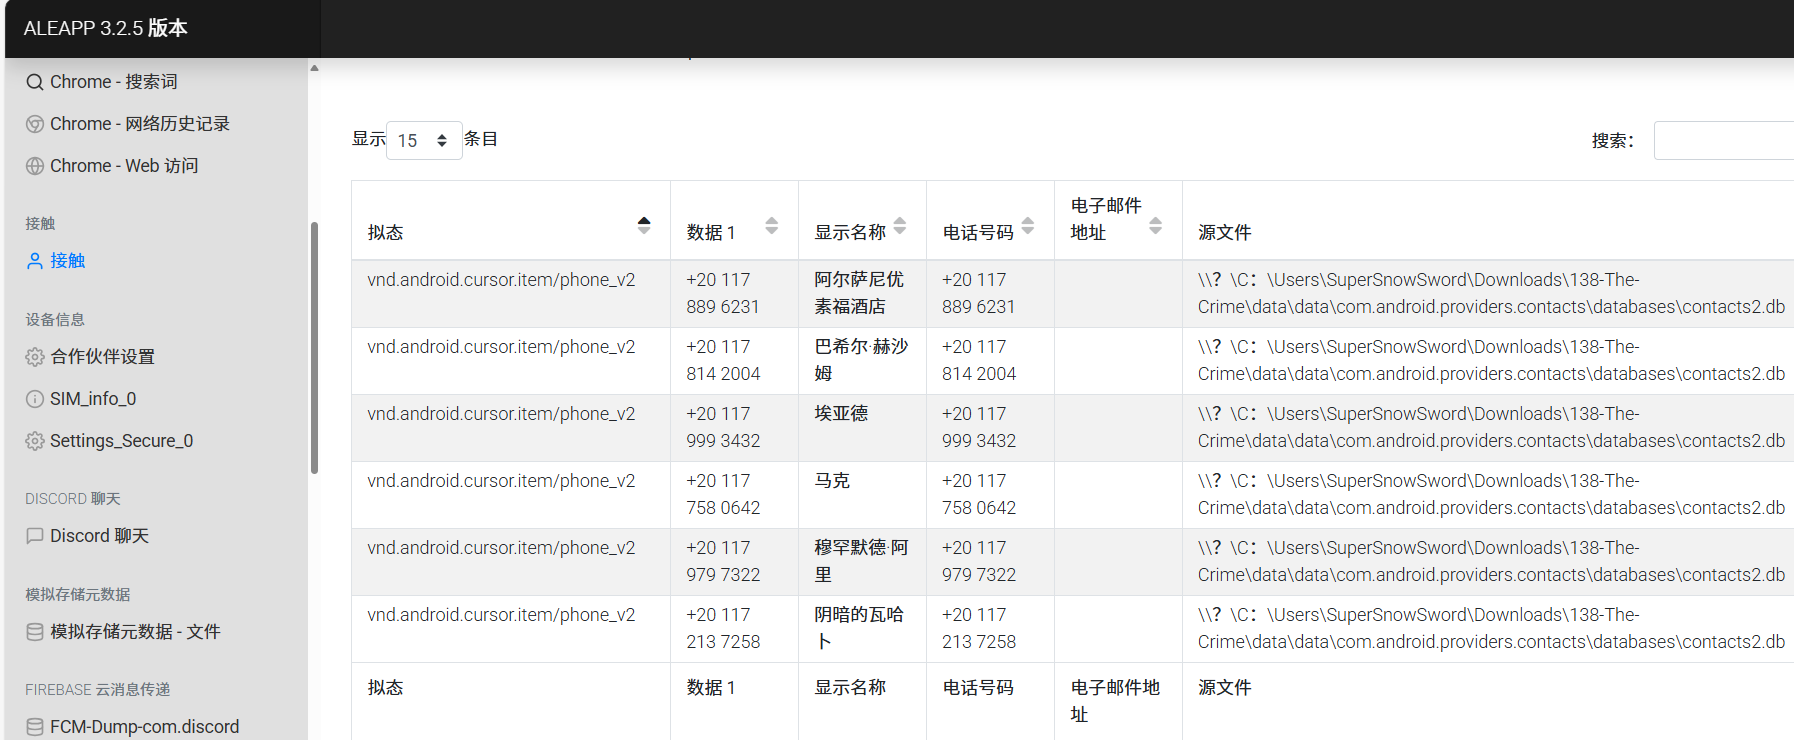
Task: Sort table by 数据 1 column arrows
Action: 772,225
